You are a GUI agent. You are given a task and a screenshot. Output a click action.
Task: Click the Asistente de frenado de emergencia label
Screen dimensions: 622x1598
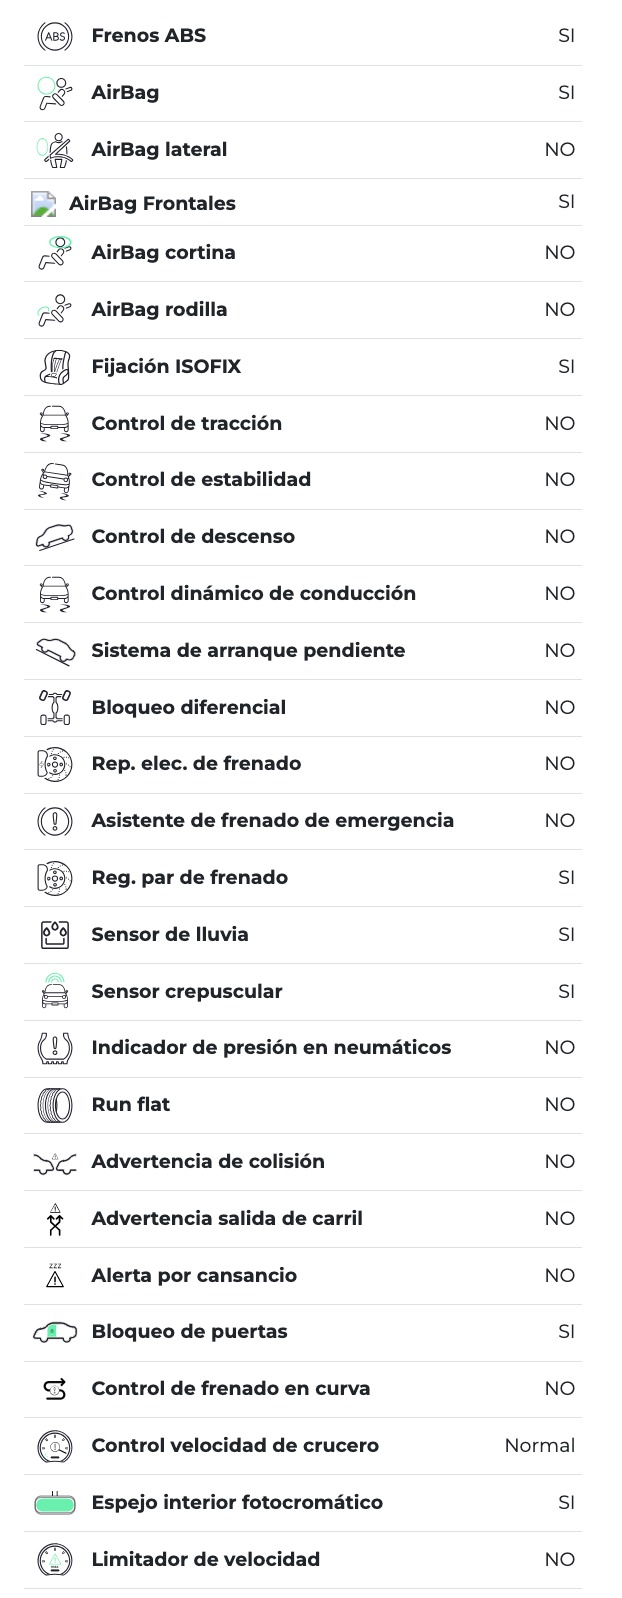272,821
